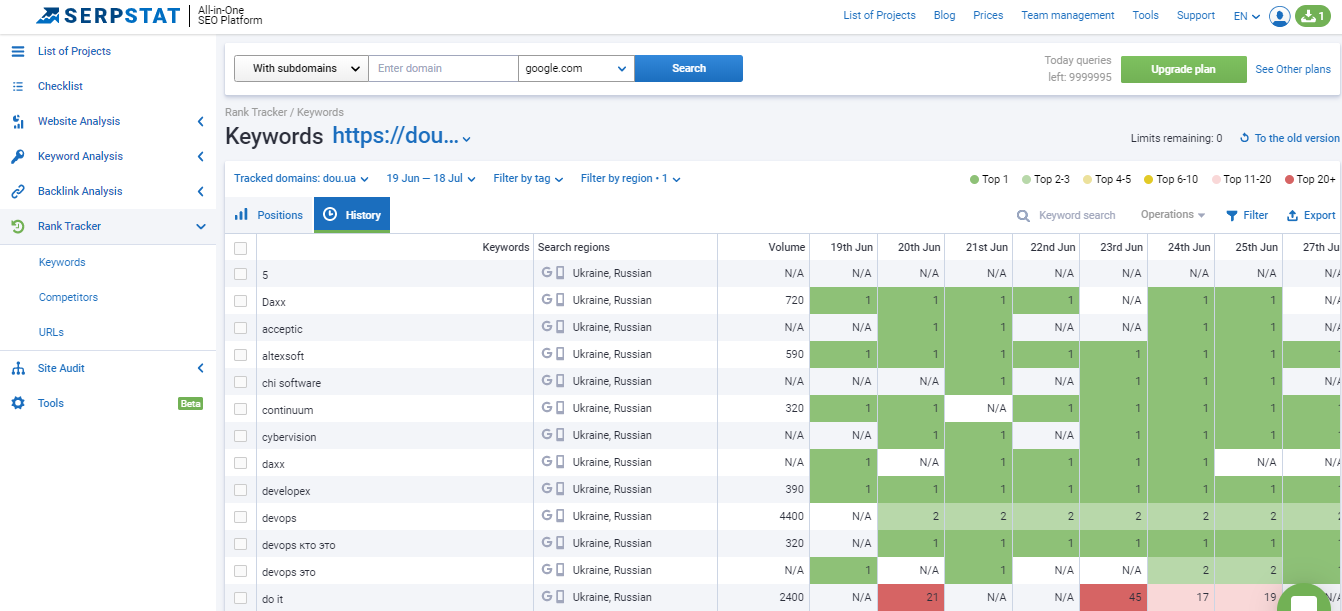Check the box for Daxx keyword
The height and width of the screenshot is (611, 1342).
[x=240, y=301]
